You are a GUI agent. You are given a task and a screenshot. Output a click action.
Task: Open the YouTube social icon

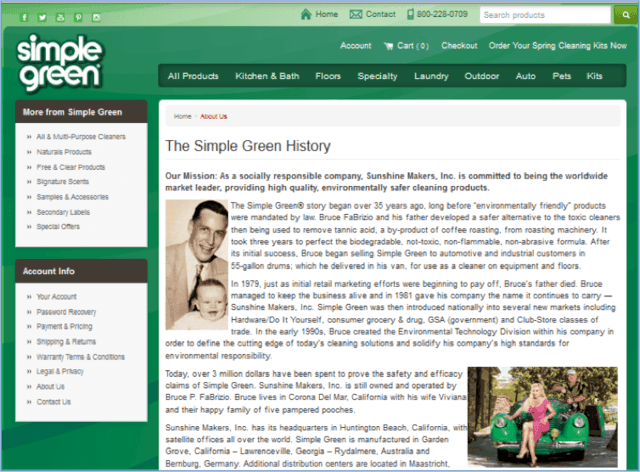pos(60,18)
